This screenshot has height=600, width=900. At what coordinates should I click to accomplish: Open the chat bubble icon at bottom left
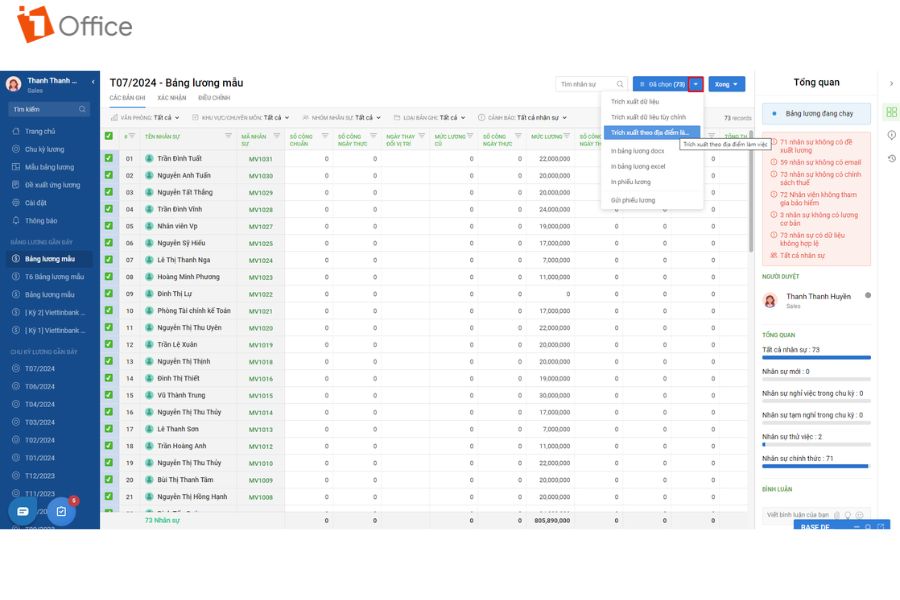(x=22, y=511)
